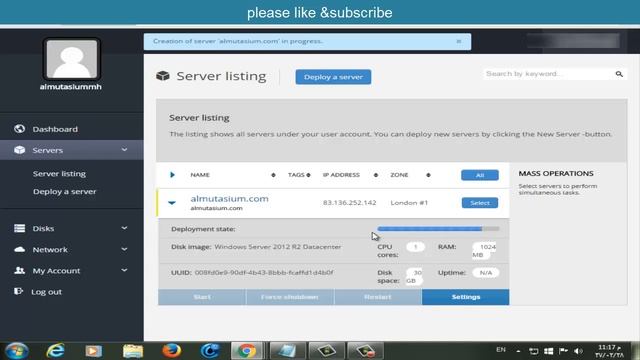Collapse the almutasium.com server row
The width and height of the screenshot is (640, 360).
pos(172,202)
